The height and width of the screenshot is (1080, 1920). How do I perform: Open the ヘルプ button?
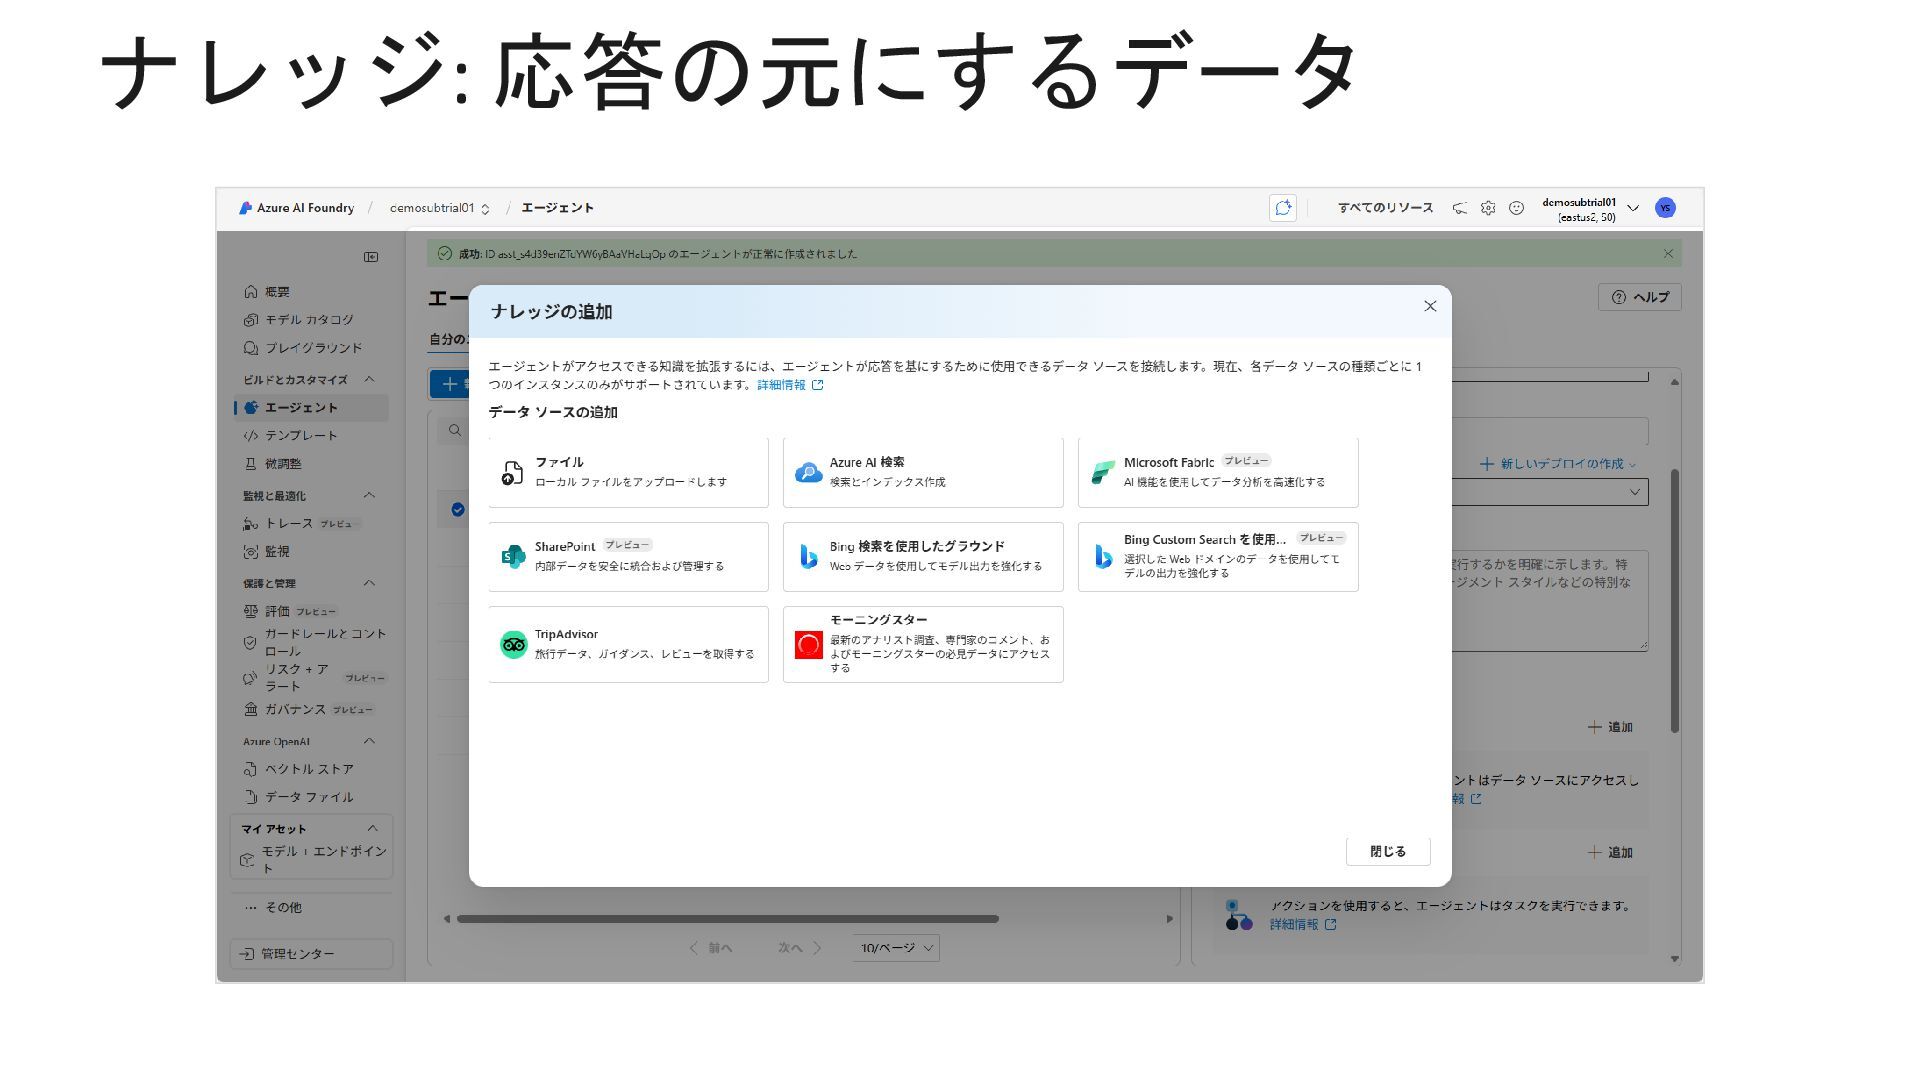point(1640,297)
